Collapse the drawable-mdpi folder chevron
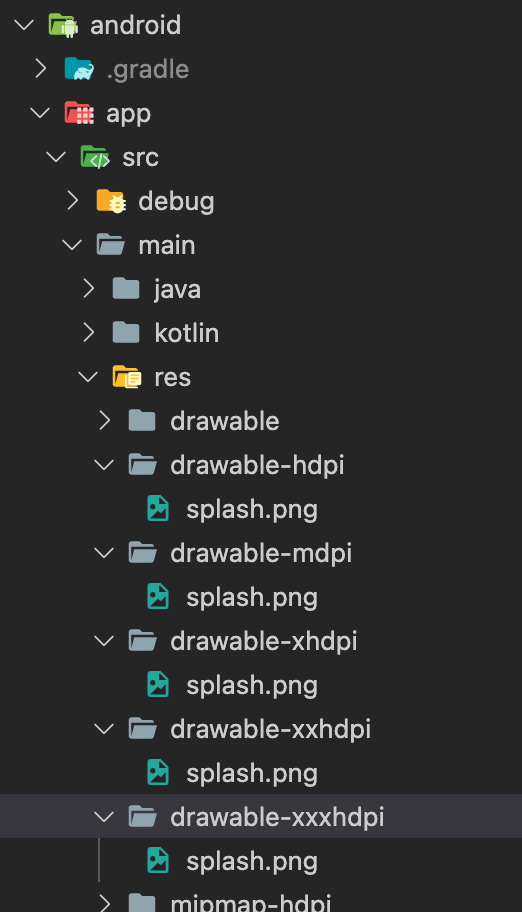Screen dimensions: 522x912 point(104,553)
